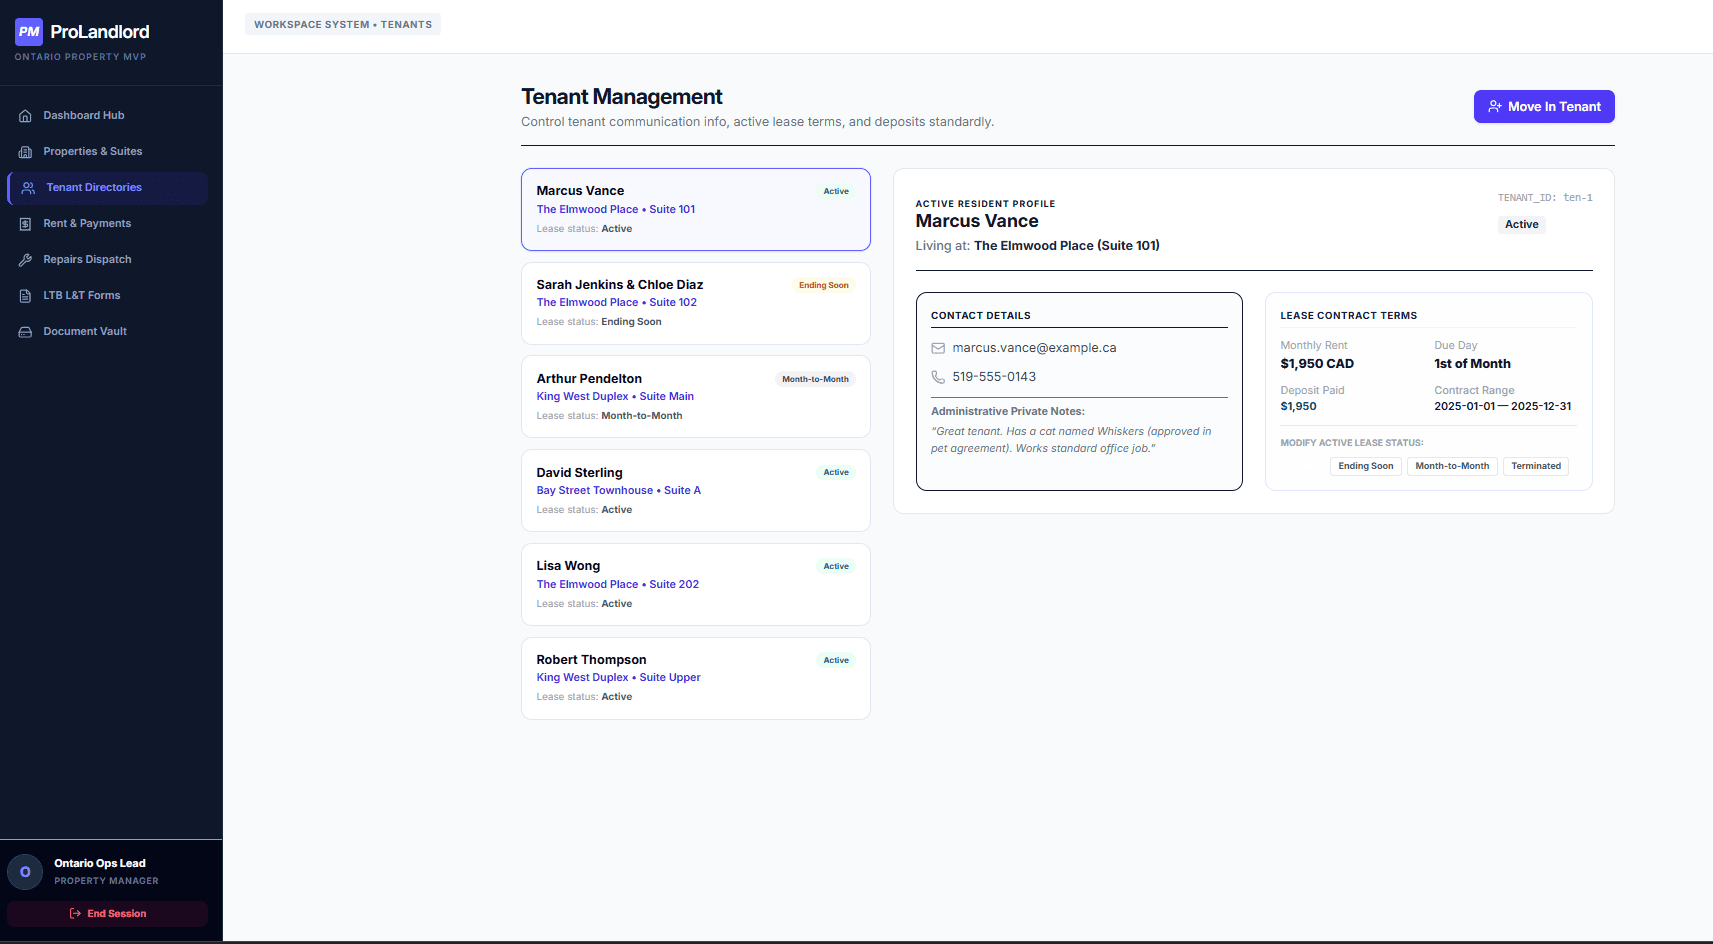Open Arthur Pendelton tenant card
Screen dimensions: 1713x944
tap(696, 397)
